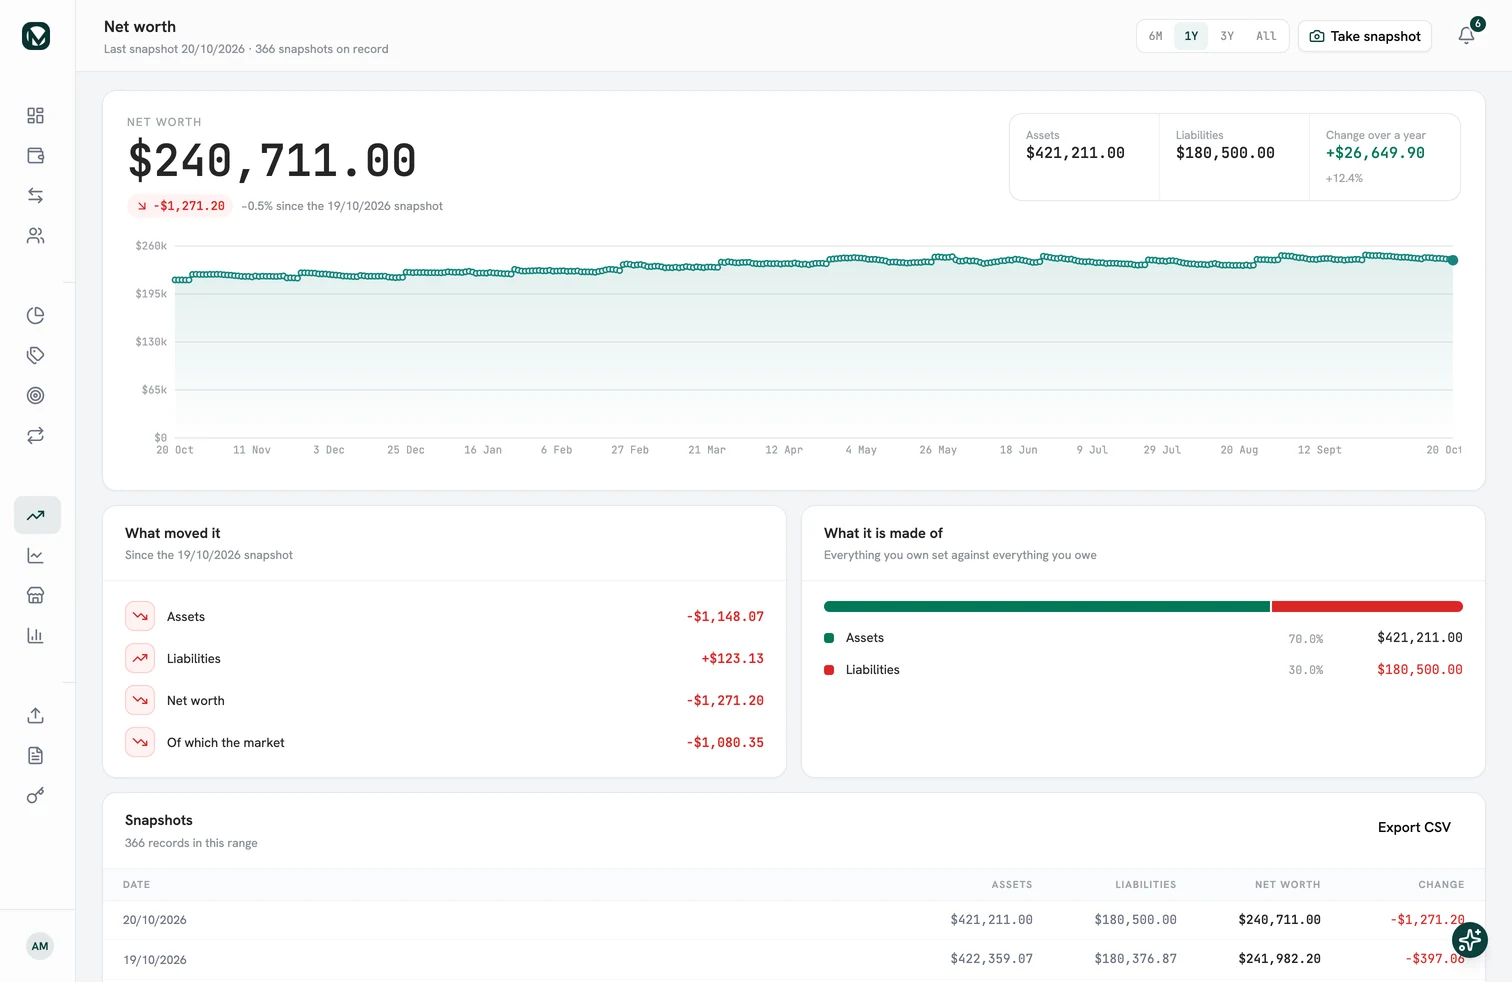The image size is (1512, 982).
Task: Open the bar chart icon in sidebar
Action: click(x=36, y=636)
